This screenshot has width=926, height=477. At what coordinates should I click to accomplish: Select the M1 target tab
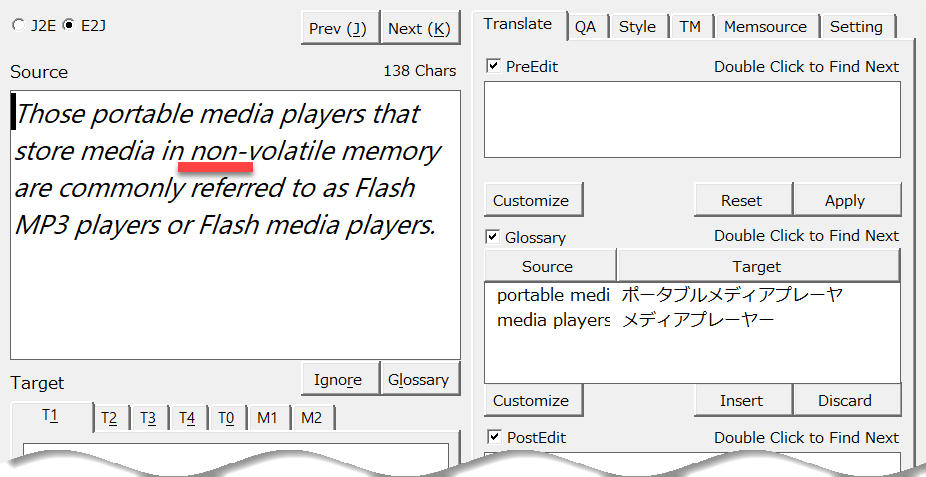pos(267,418)
